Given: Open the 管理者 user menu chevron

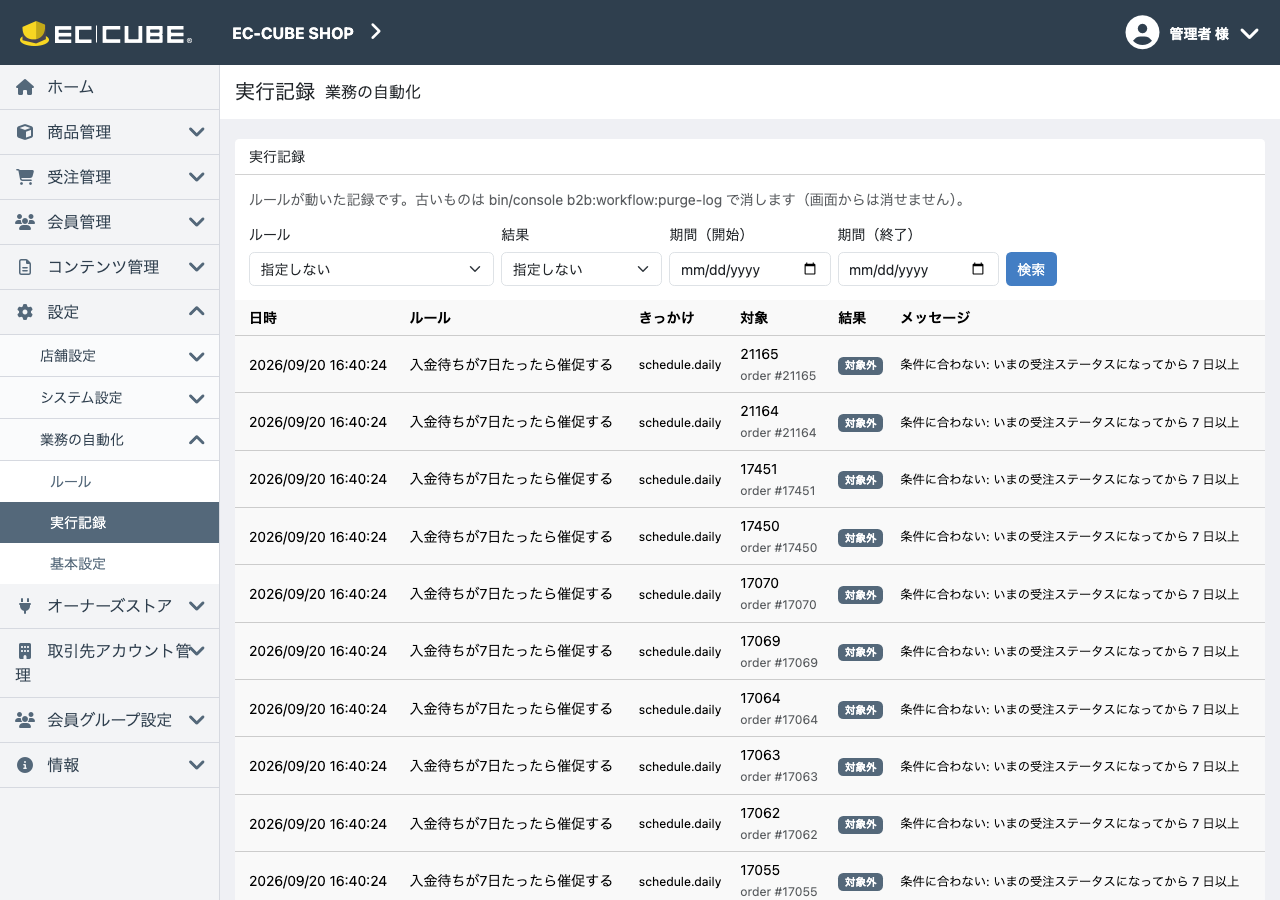Looking at the screenshot, I should click(x=1249, y=33).
